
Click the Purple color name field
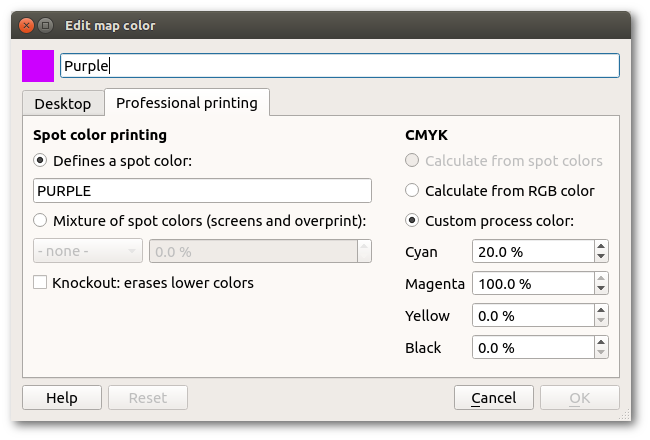(339, 66)
